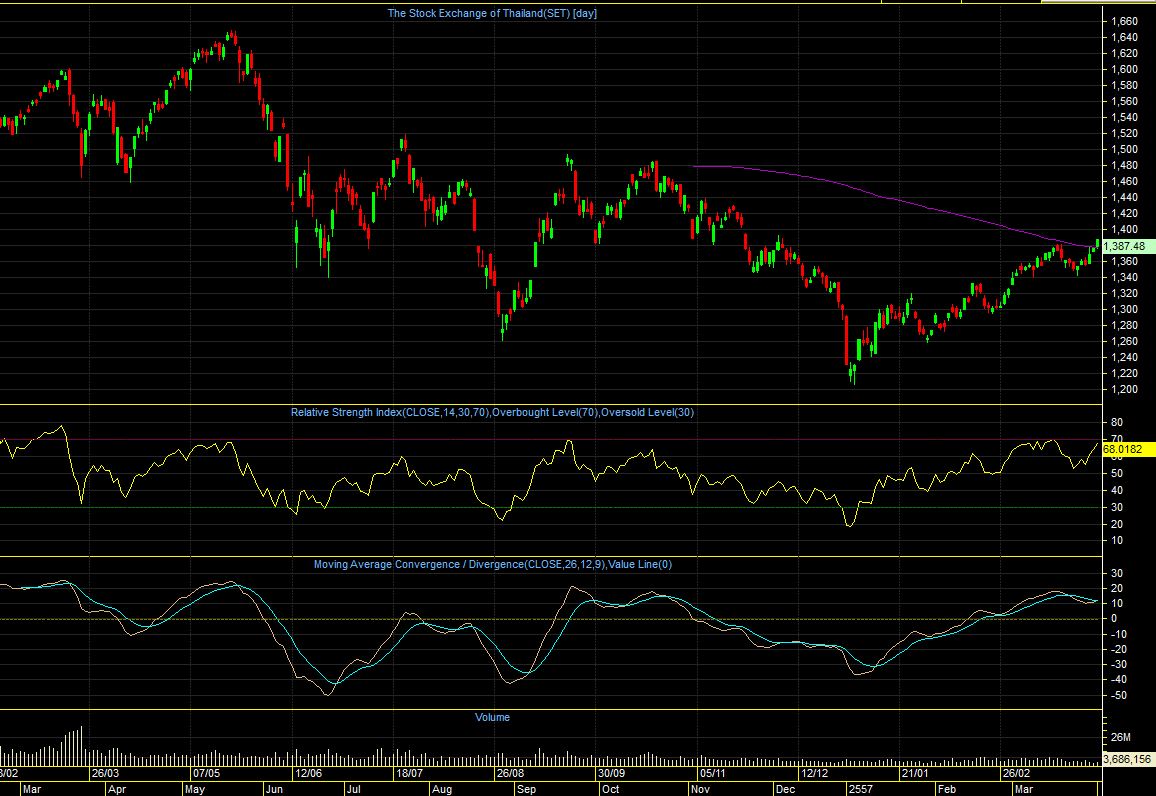Viewport: 1156px width, 796px height.
Task: Click the 26/03 date label
Action: pos(105,773)
